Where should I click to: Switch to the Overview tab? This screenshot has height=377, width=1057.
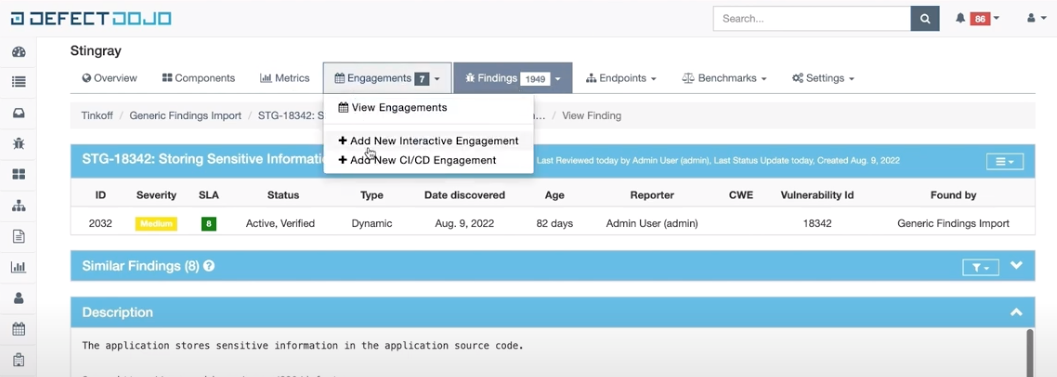109,78
